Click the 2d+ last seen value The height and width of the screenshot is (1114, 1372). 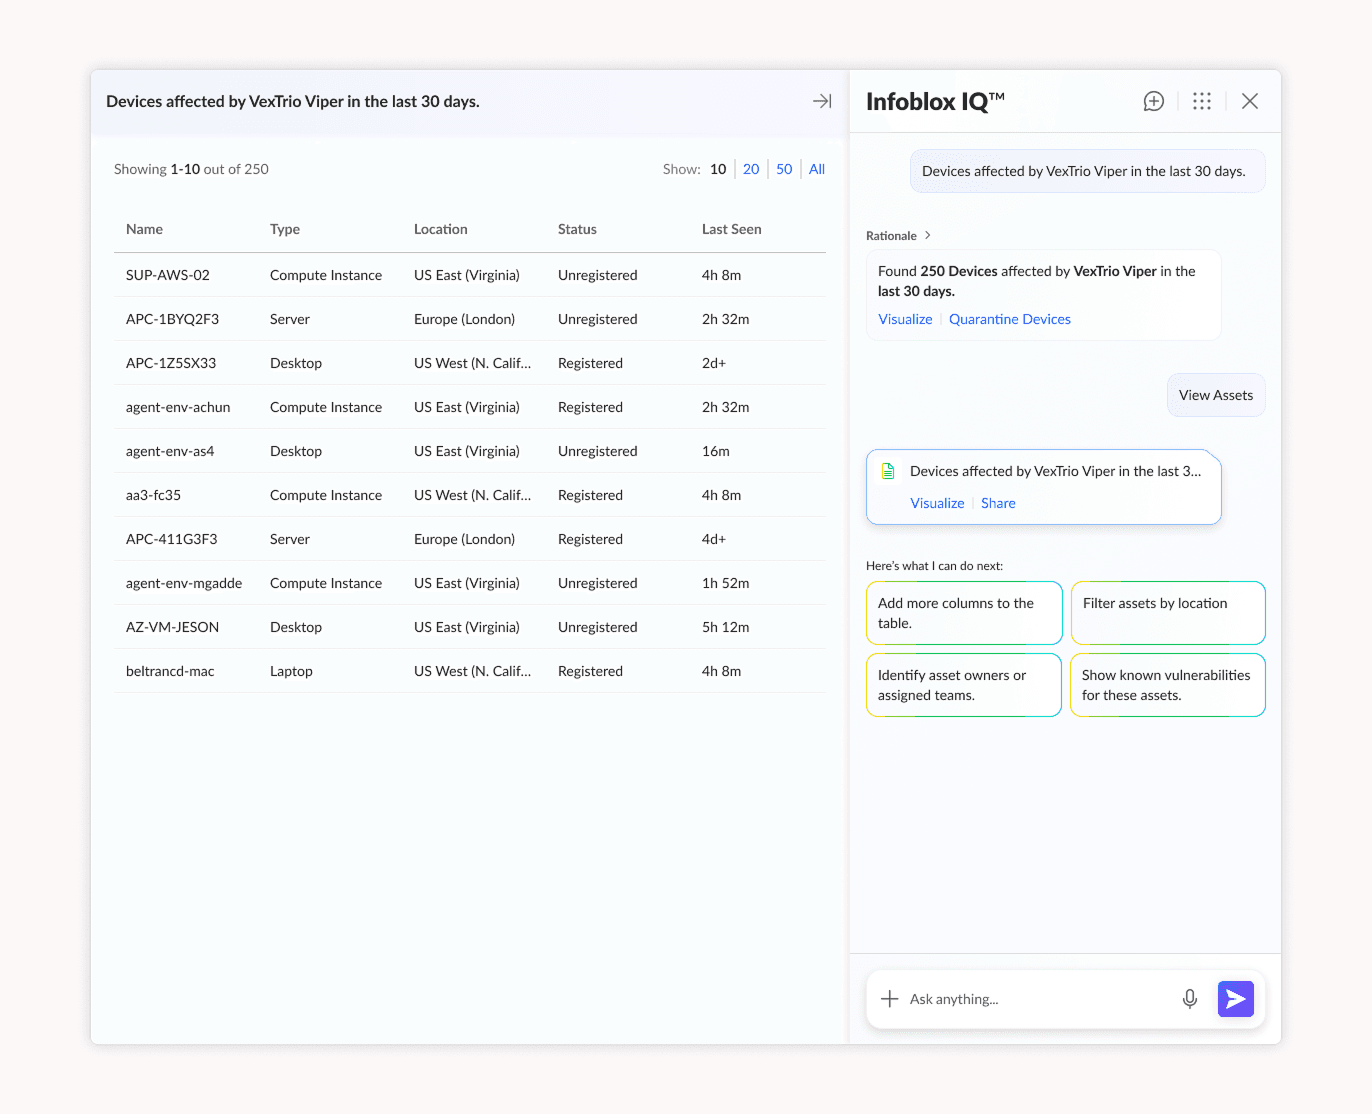coord(714,363)
